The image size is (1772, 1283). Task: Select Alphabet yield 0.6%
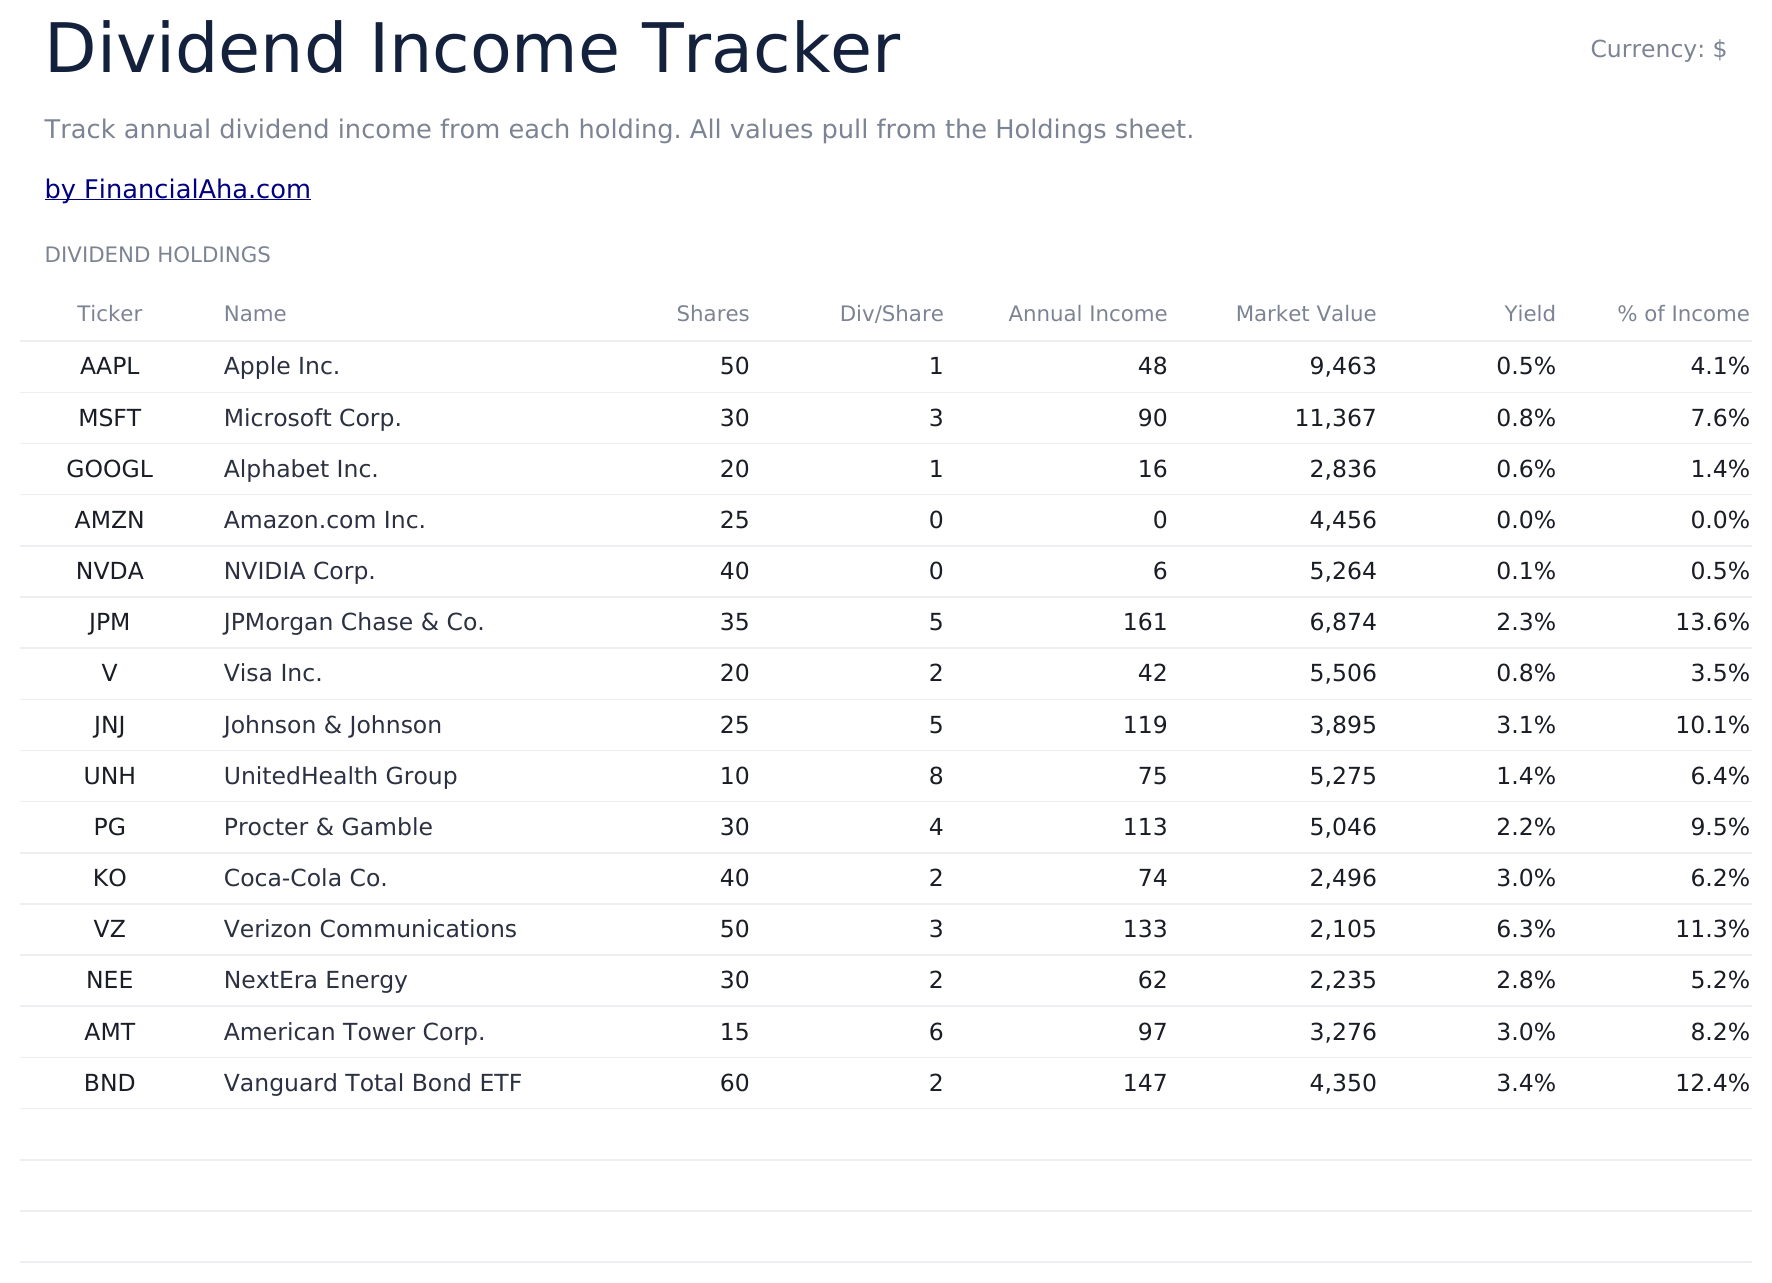[x=1526, y=469]
